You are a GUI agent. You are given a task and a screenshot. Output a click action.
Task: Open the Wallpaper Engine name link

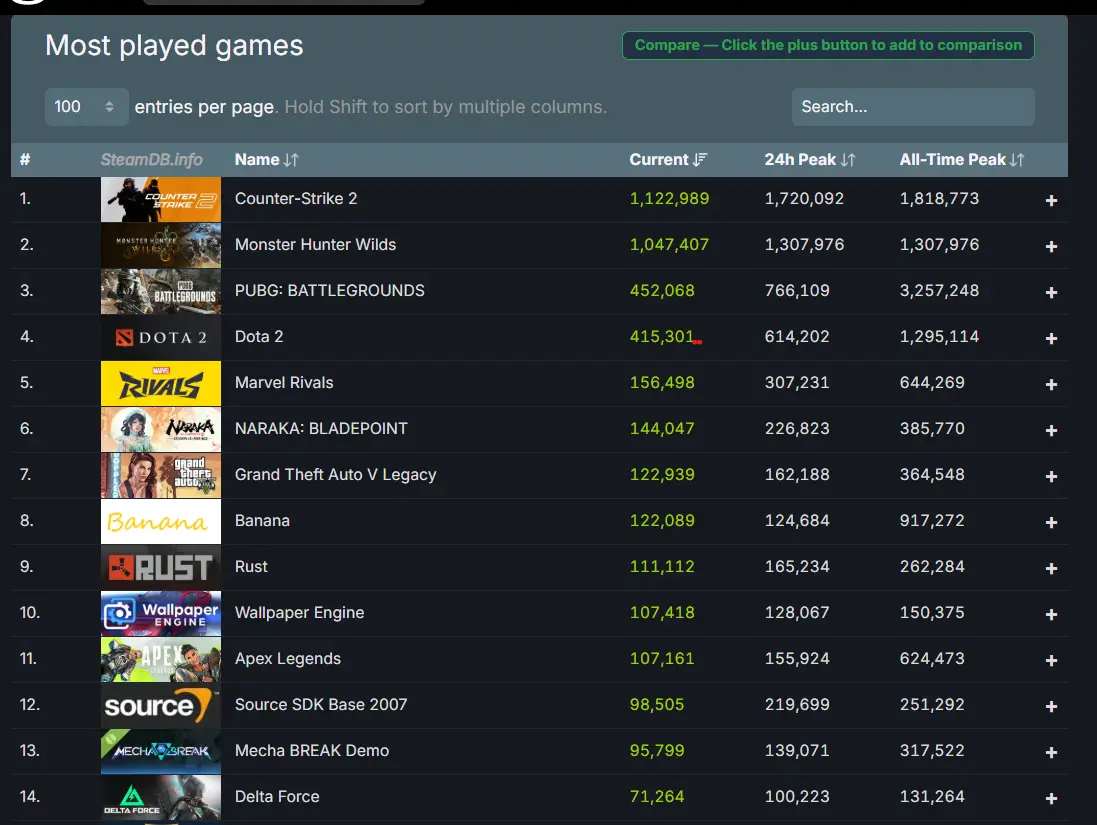[299, 613]
